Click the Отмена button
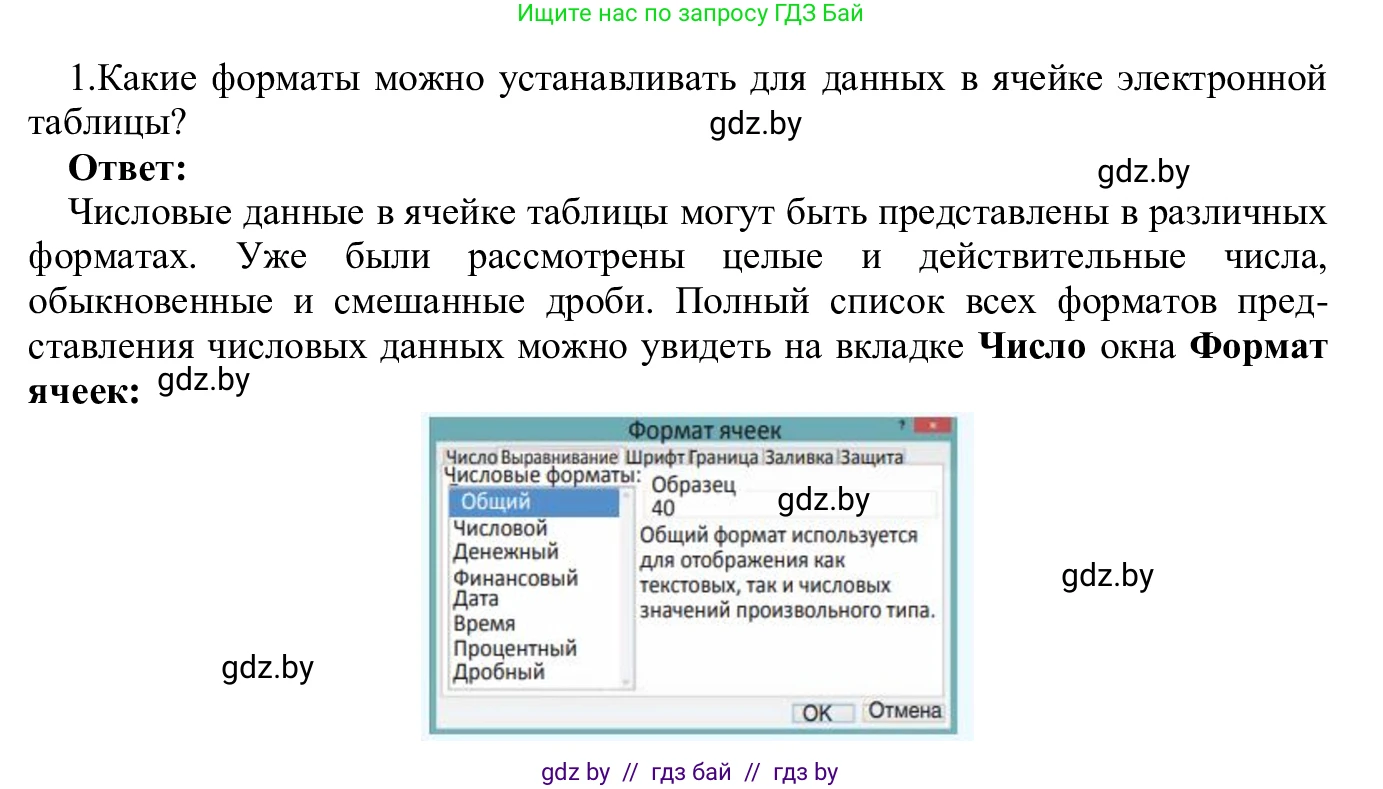The image size is (1383, 789). 903,712
